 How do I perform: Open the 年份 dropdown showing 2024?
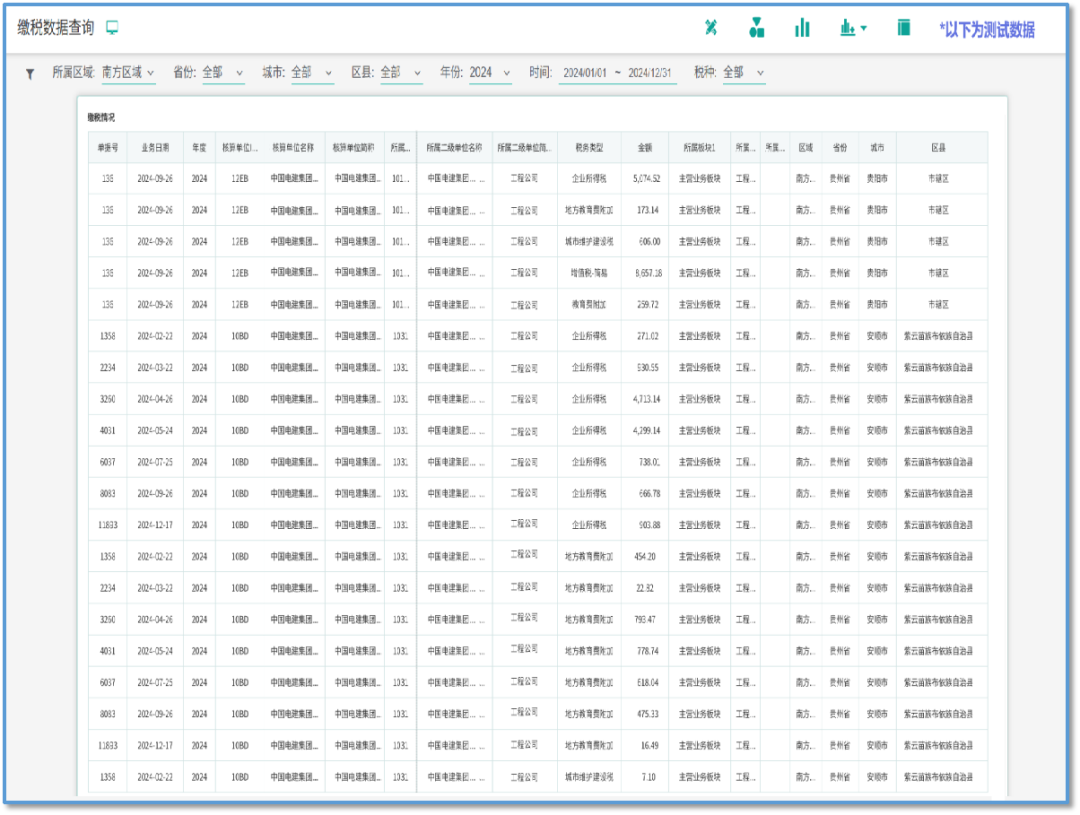(x=490, y=72)
